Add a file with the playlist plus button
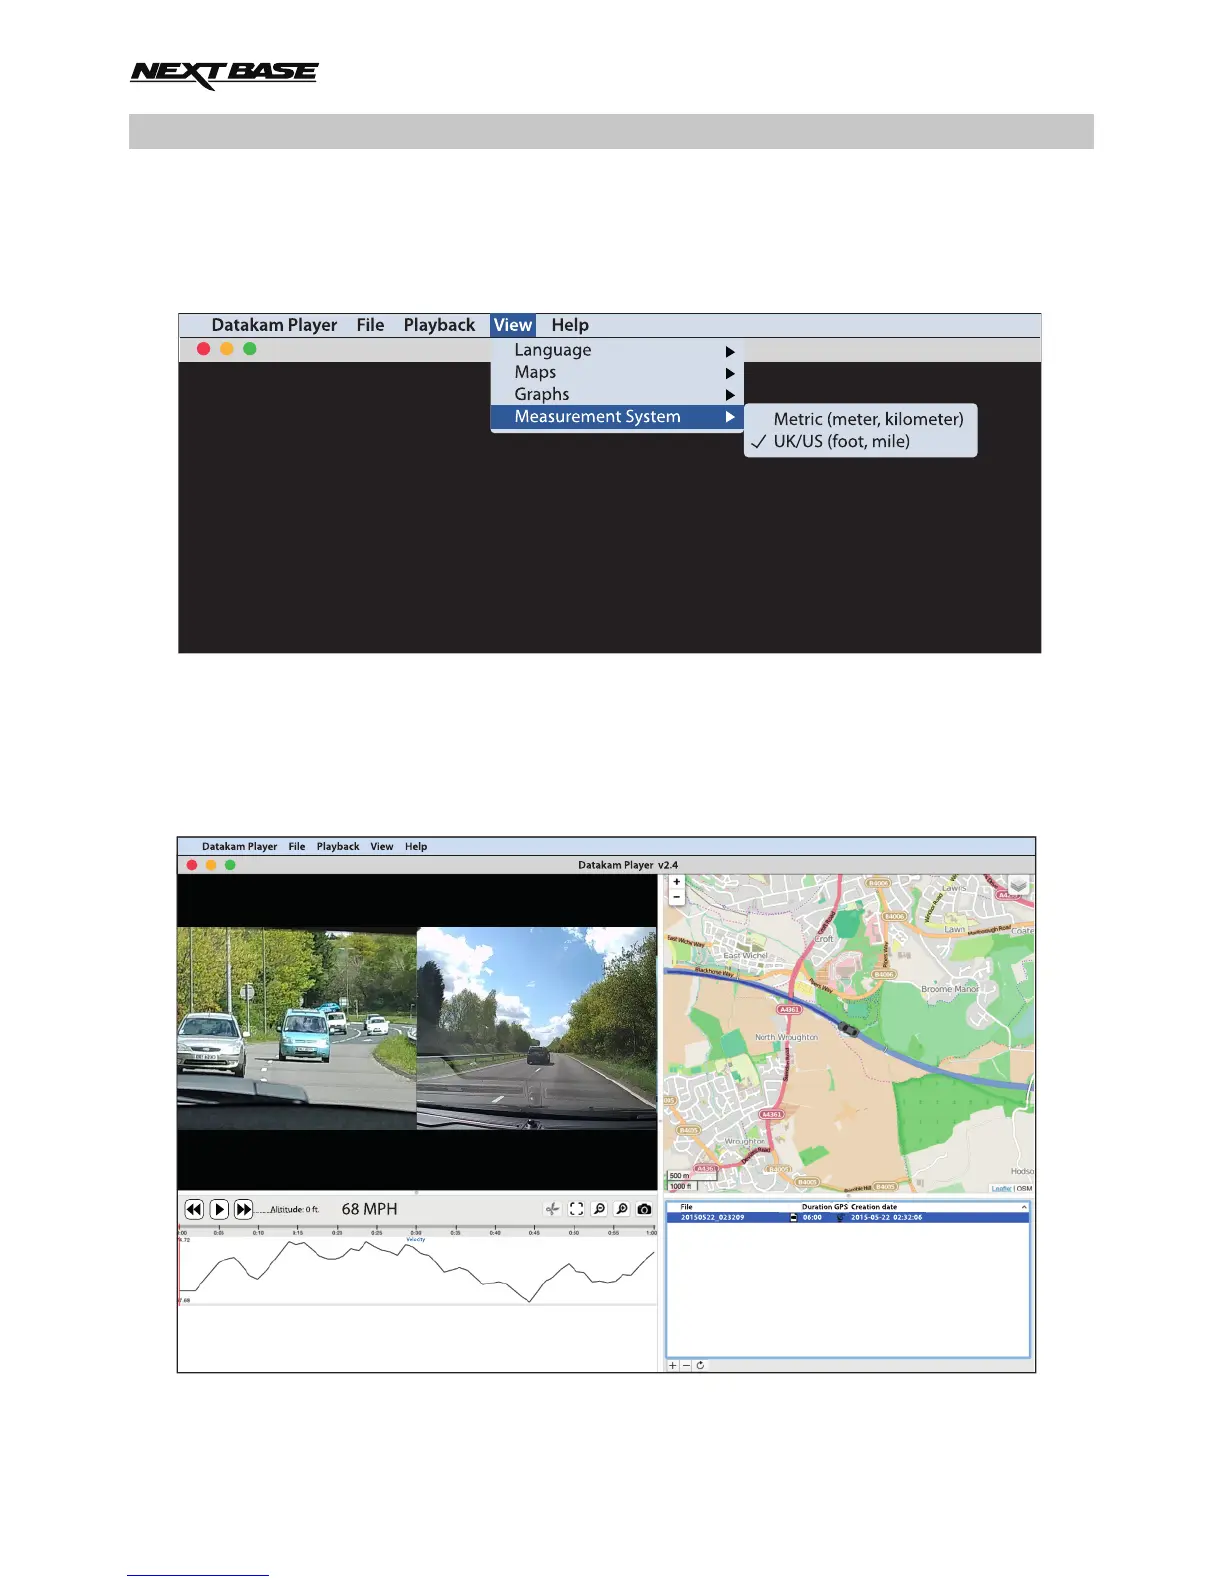 (x=673, y=1365)
